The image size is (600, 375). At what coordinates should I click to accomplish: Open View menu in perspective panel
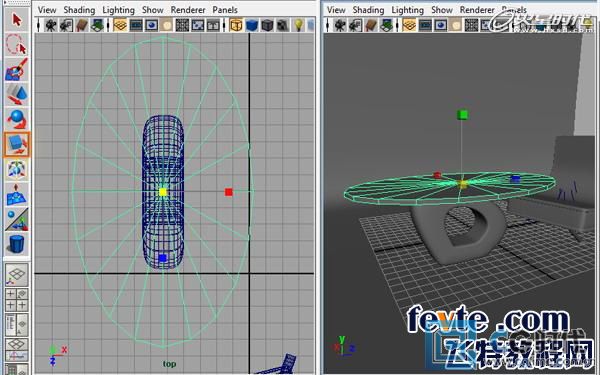[336, 10]
